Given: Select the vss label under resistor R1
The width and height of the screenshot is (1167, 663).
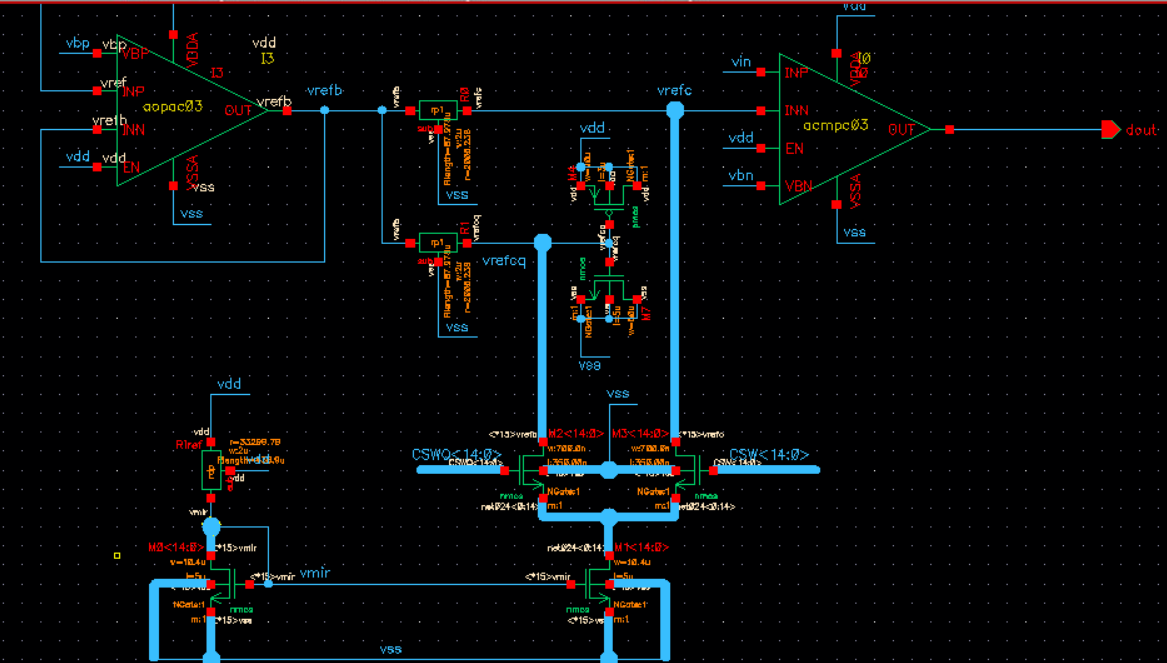Looking at the screenshot, I should tap(457, 327).
